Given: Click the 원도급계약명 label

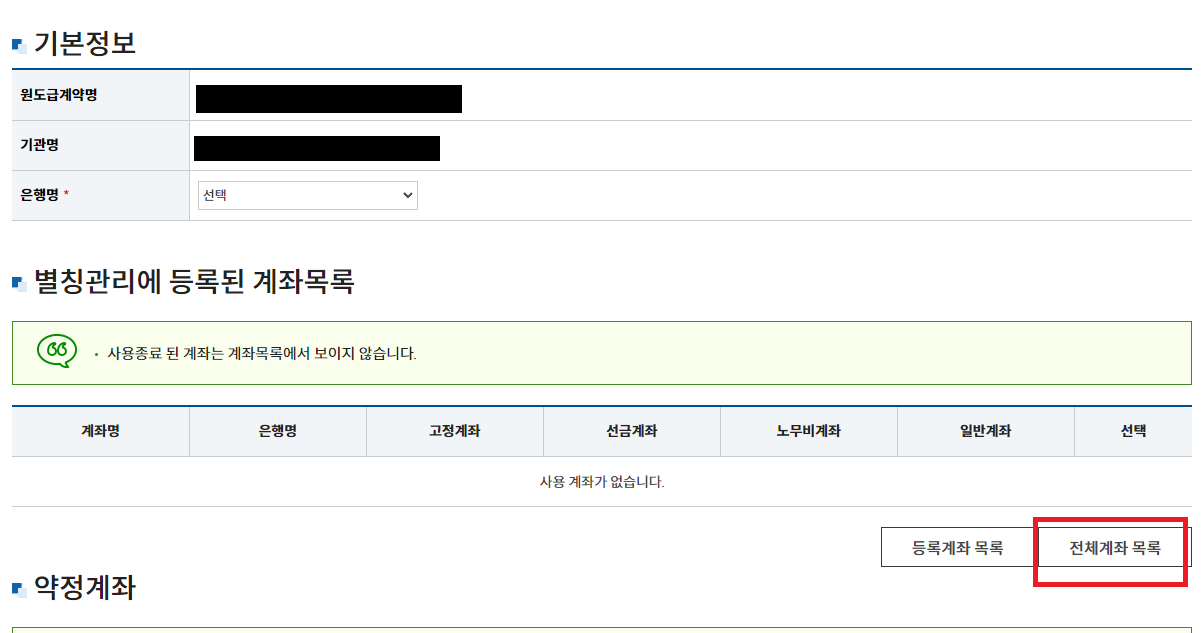Looking at the screenshot, I should [x=59, y=95].
